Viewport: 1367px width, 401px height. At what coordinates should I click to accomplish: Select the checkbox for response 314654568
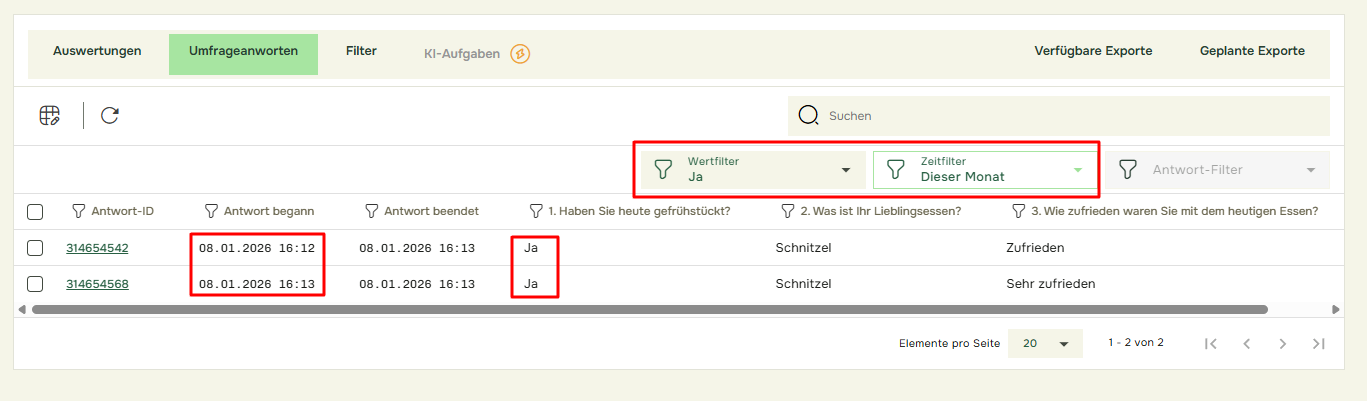(x=35, y=284)
